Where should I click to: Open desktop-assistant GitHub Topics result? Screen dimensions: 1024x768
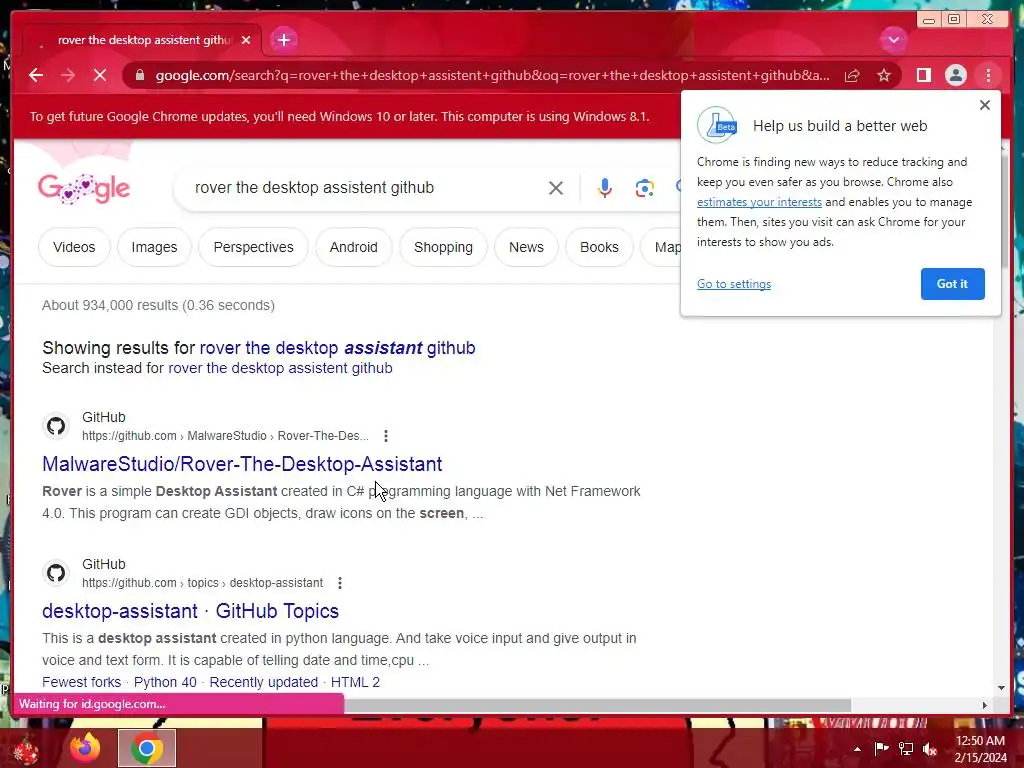191,611
